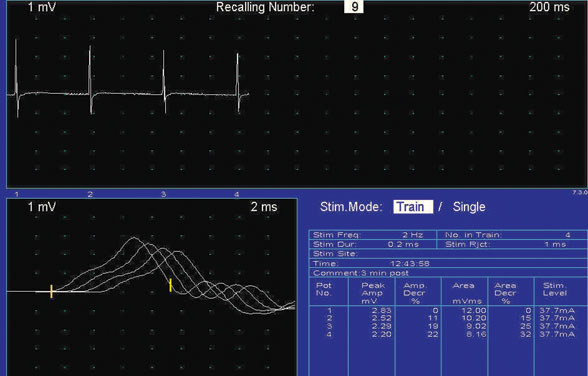588x376 pixels.
Task: Click the Stim.Mode label
Action: click(x=351, y=207)
